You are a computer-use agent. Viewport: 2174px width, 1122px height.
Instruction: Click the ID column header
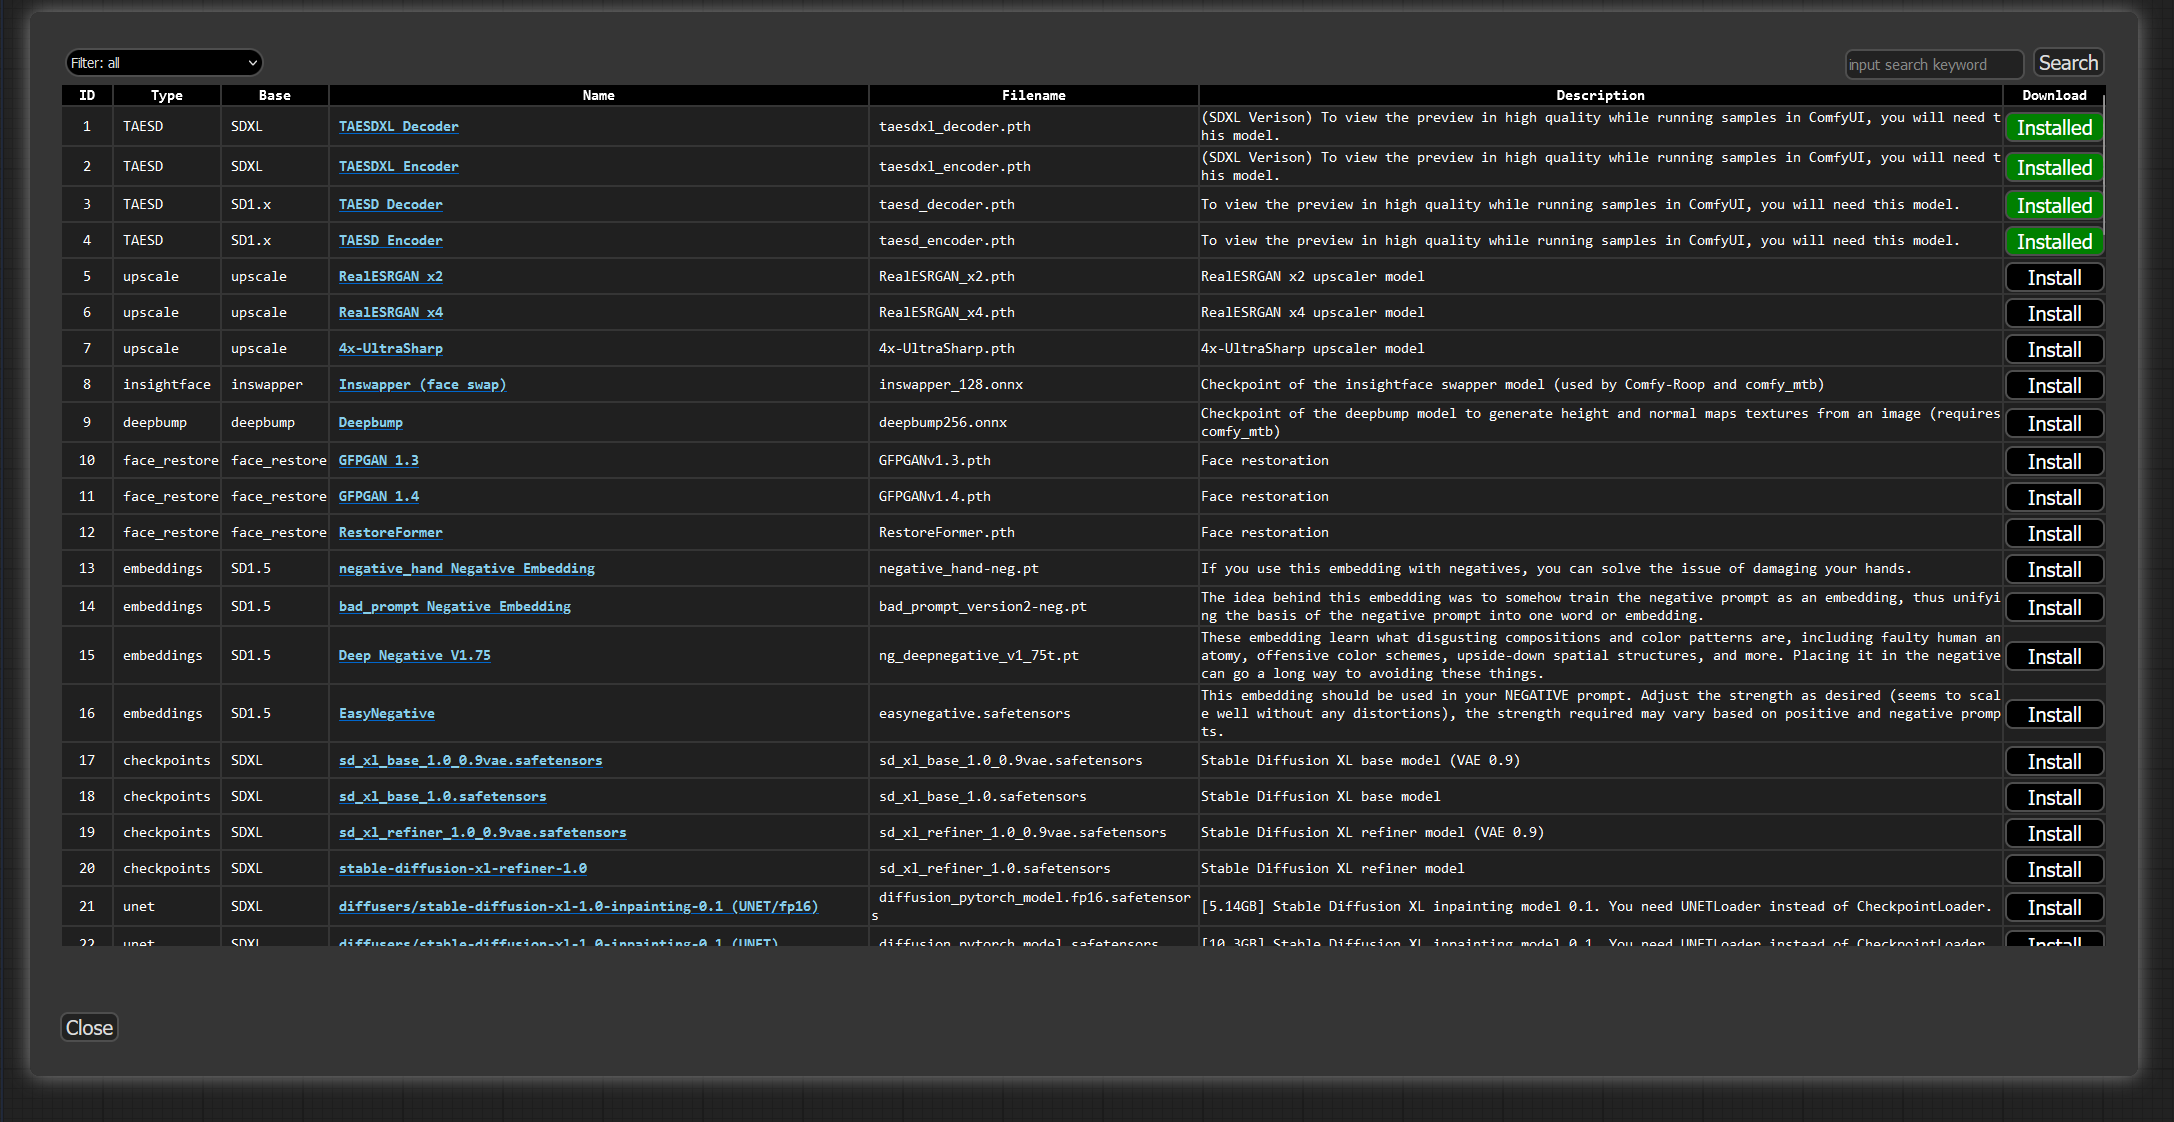pyautogui.click(x=87, y=95)
